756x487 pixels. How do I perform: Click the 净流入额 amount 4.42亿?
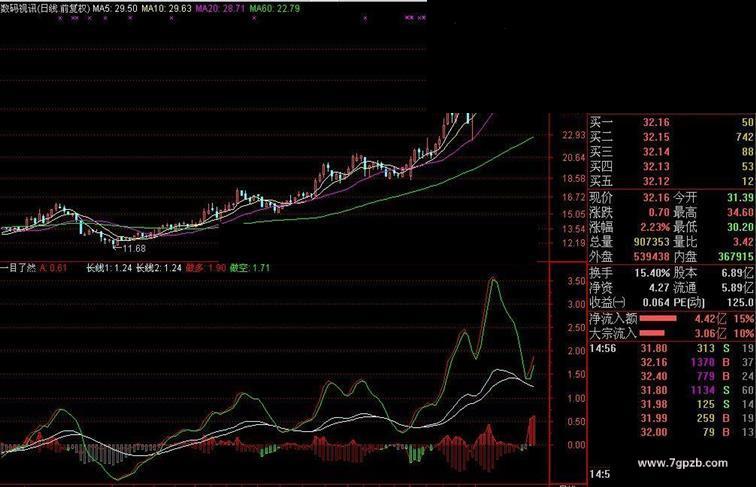point(710,319)
